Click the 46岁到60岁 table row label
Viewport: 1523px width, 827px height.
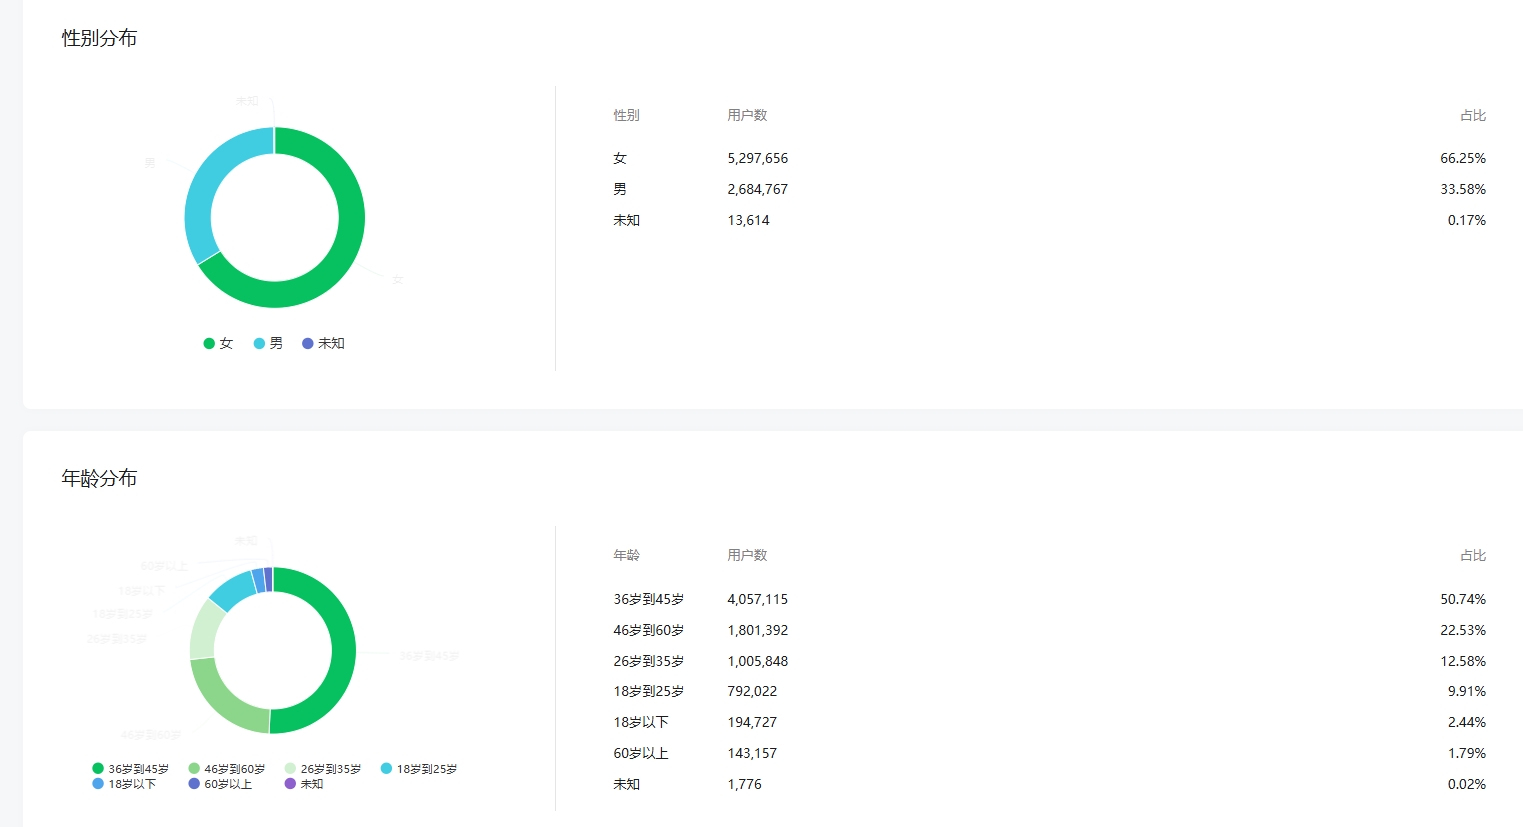pos(649,630)
